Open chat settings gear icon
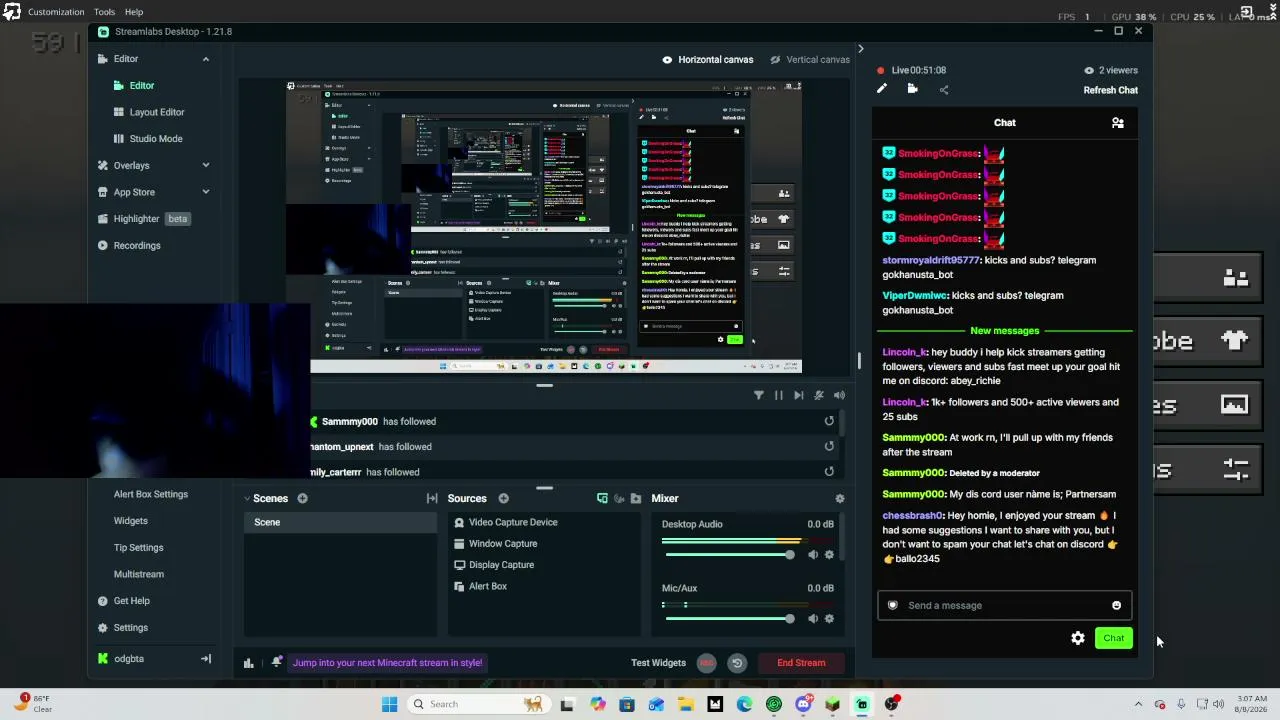Viewport: 1280px width, 720px height. [1078, 638]
